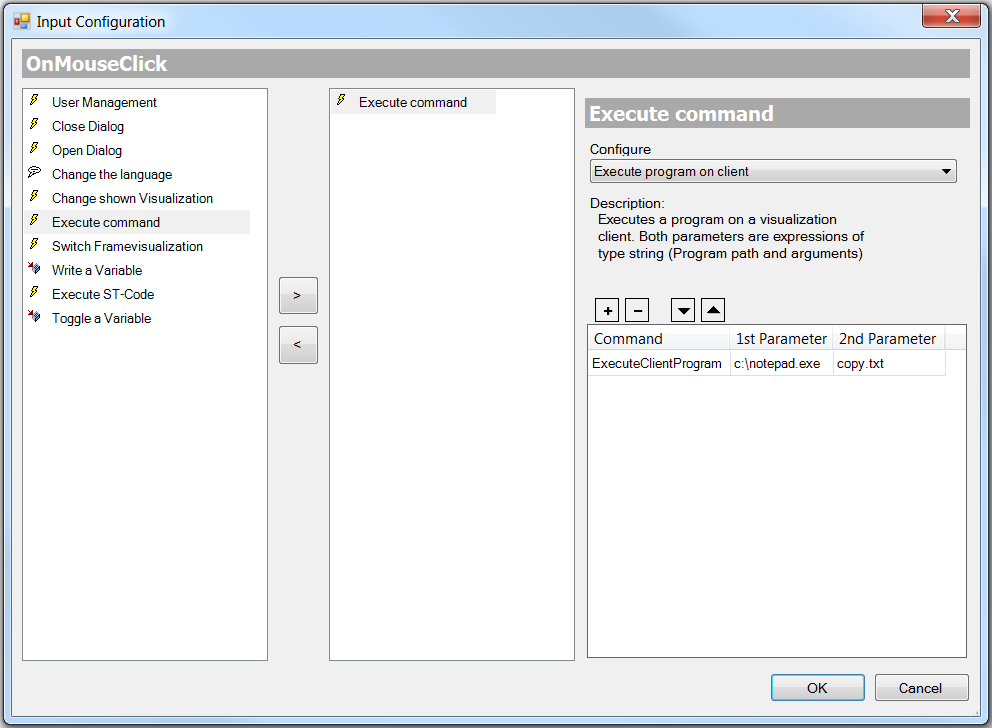Click the down-arrow icon to move the command down

[682, 310]
